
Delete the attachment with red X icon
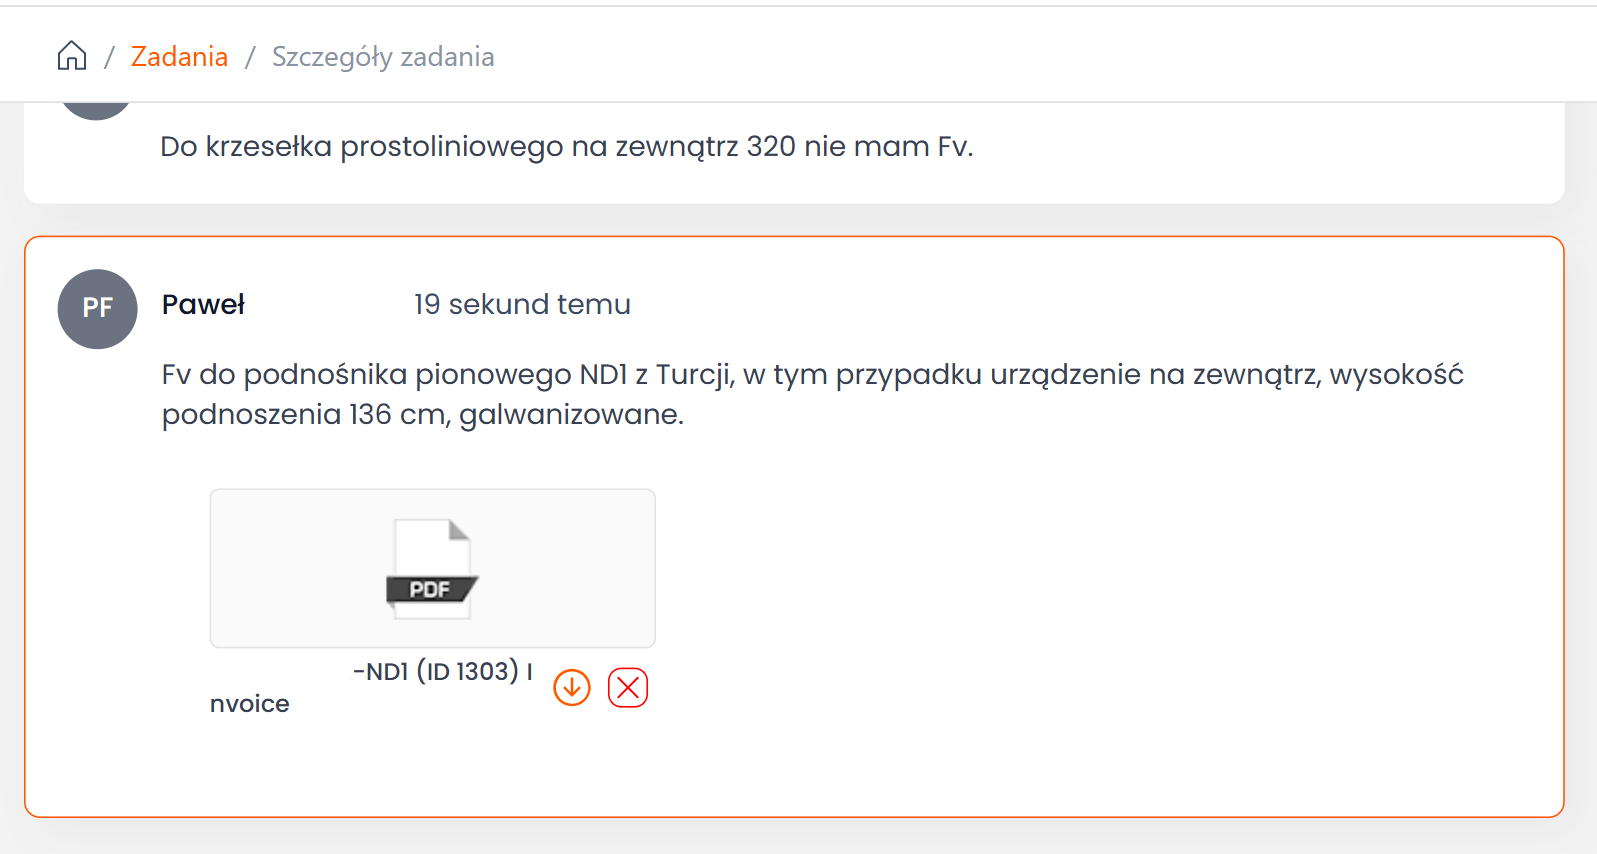click(628, 688)
